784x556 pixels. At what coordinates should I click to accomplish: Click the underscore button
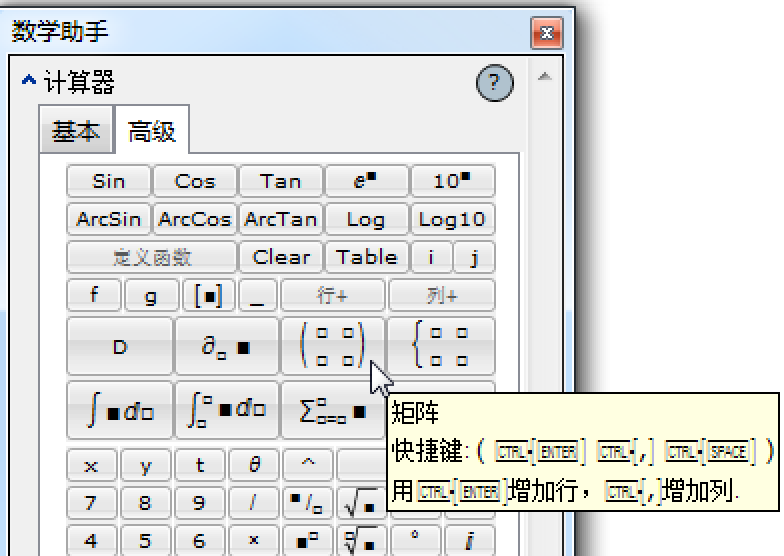click(x=257, y=296)
